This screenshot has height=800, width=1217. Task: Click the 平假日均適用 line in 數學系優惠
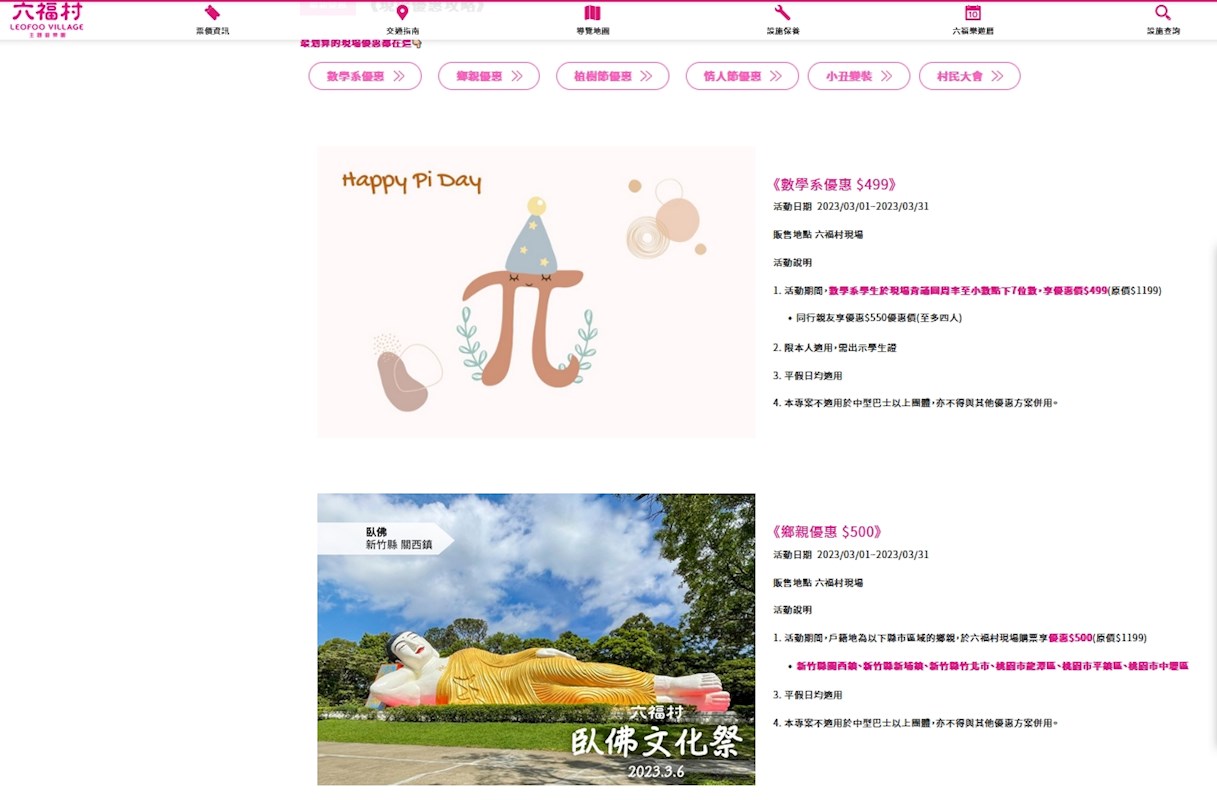tap(808, 376)
